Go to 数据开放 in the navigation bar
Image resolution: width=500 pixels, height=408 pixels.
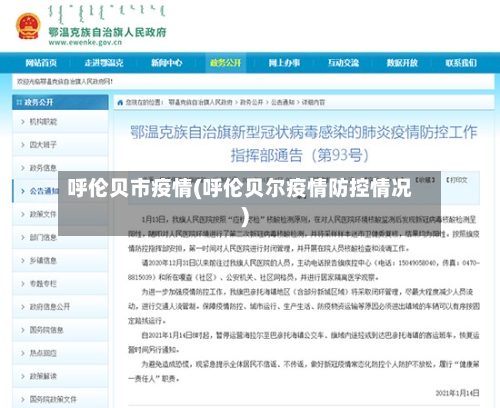pos(402,63)
